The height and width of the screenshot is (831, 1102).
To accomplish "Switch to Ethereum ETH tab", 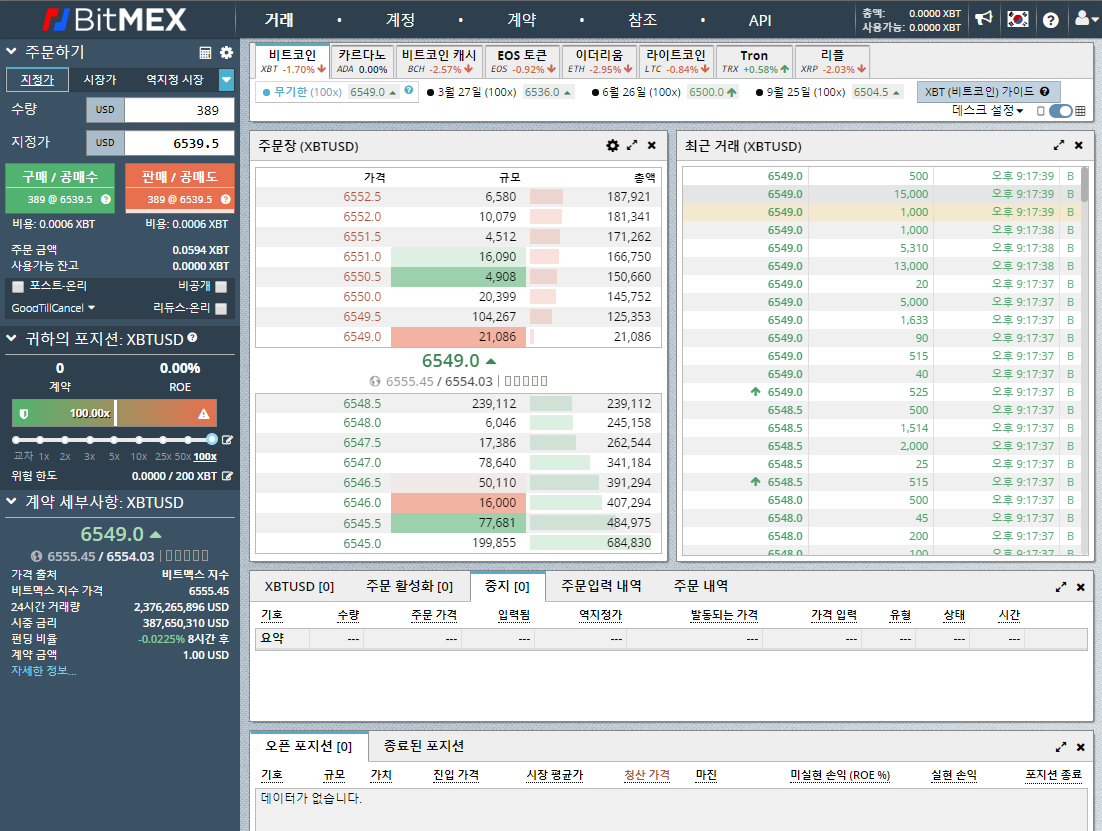I will pos(599,61).
